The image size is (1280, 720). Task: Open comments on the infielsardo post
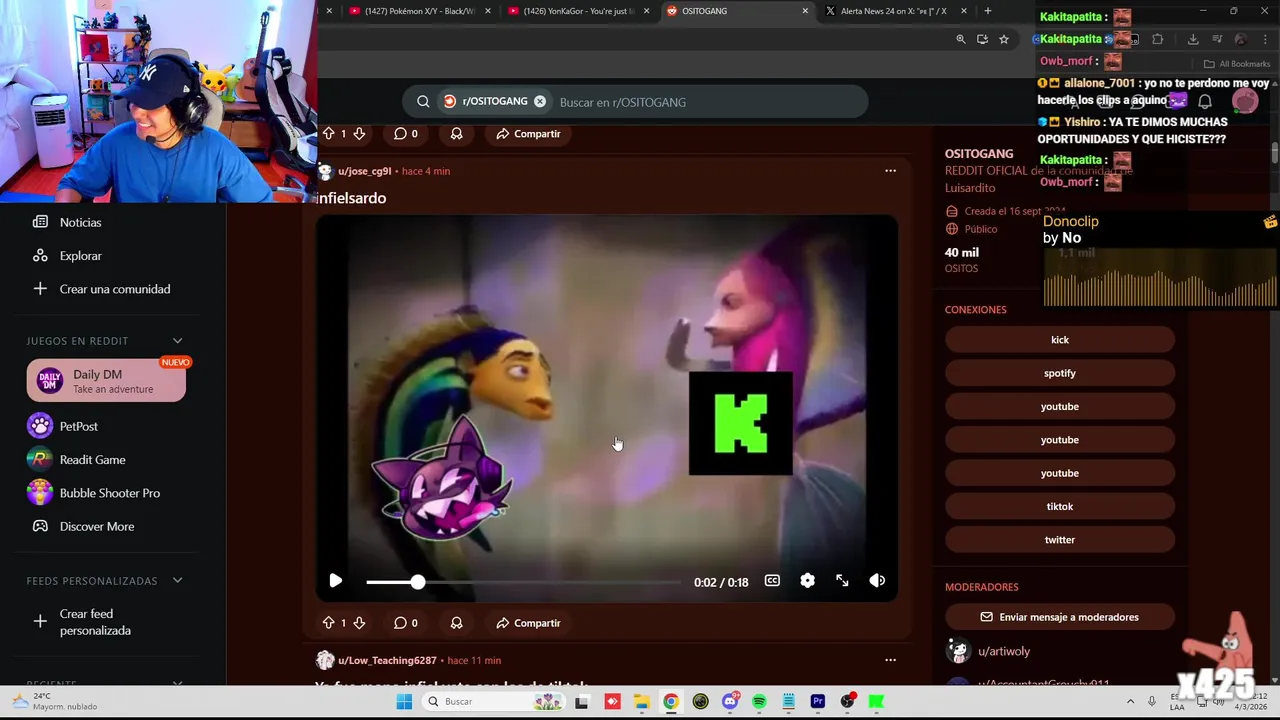pos(405,623)
